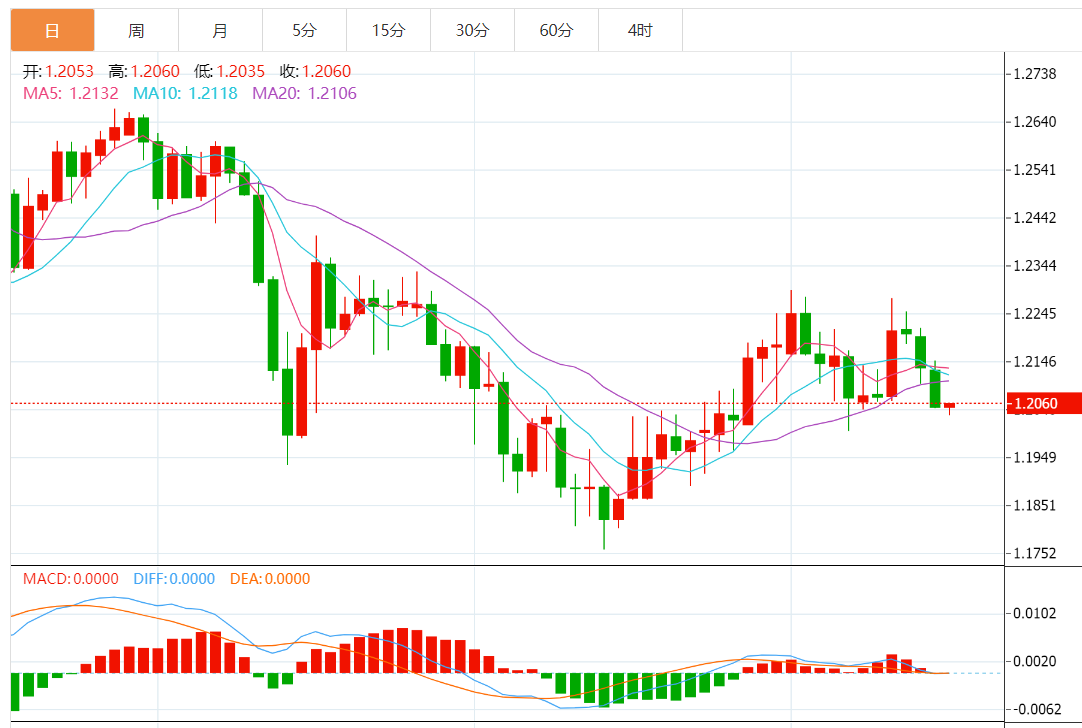This screenshot has width=1082, height=728.
Task: Click the red 1.2060 current price tag
Action: click(x=1044, y=404)
